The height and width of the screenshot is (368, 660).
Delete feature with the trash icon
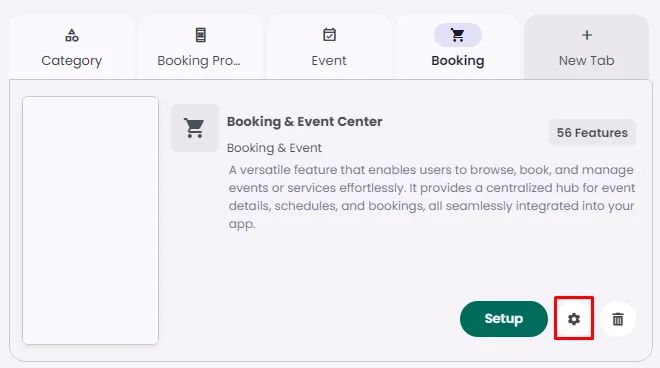point(617,319)
